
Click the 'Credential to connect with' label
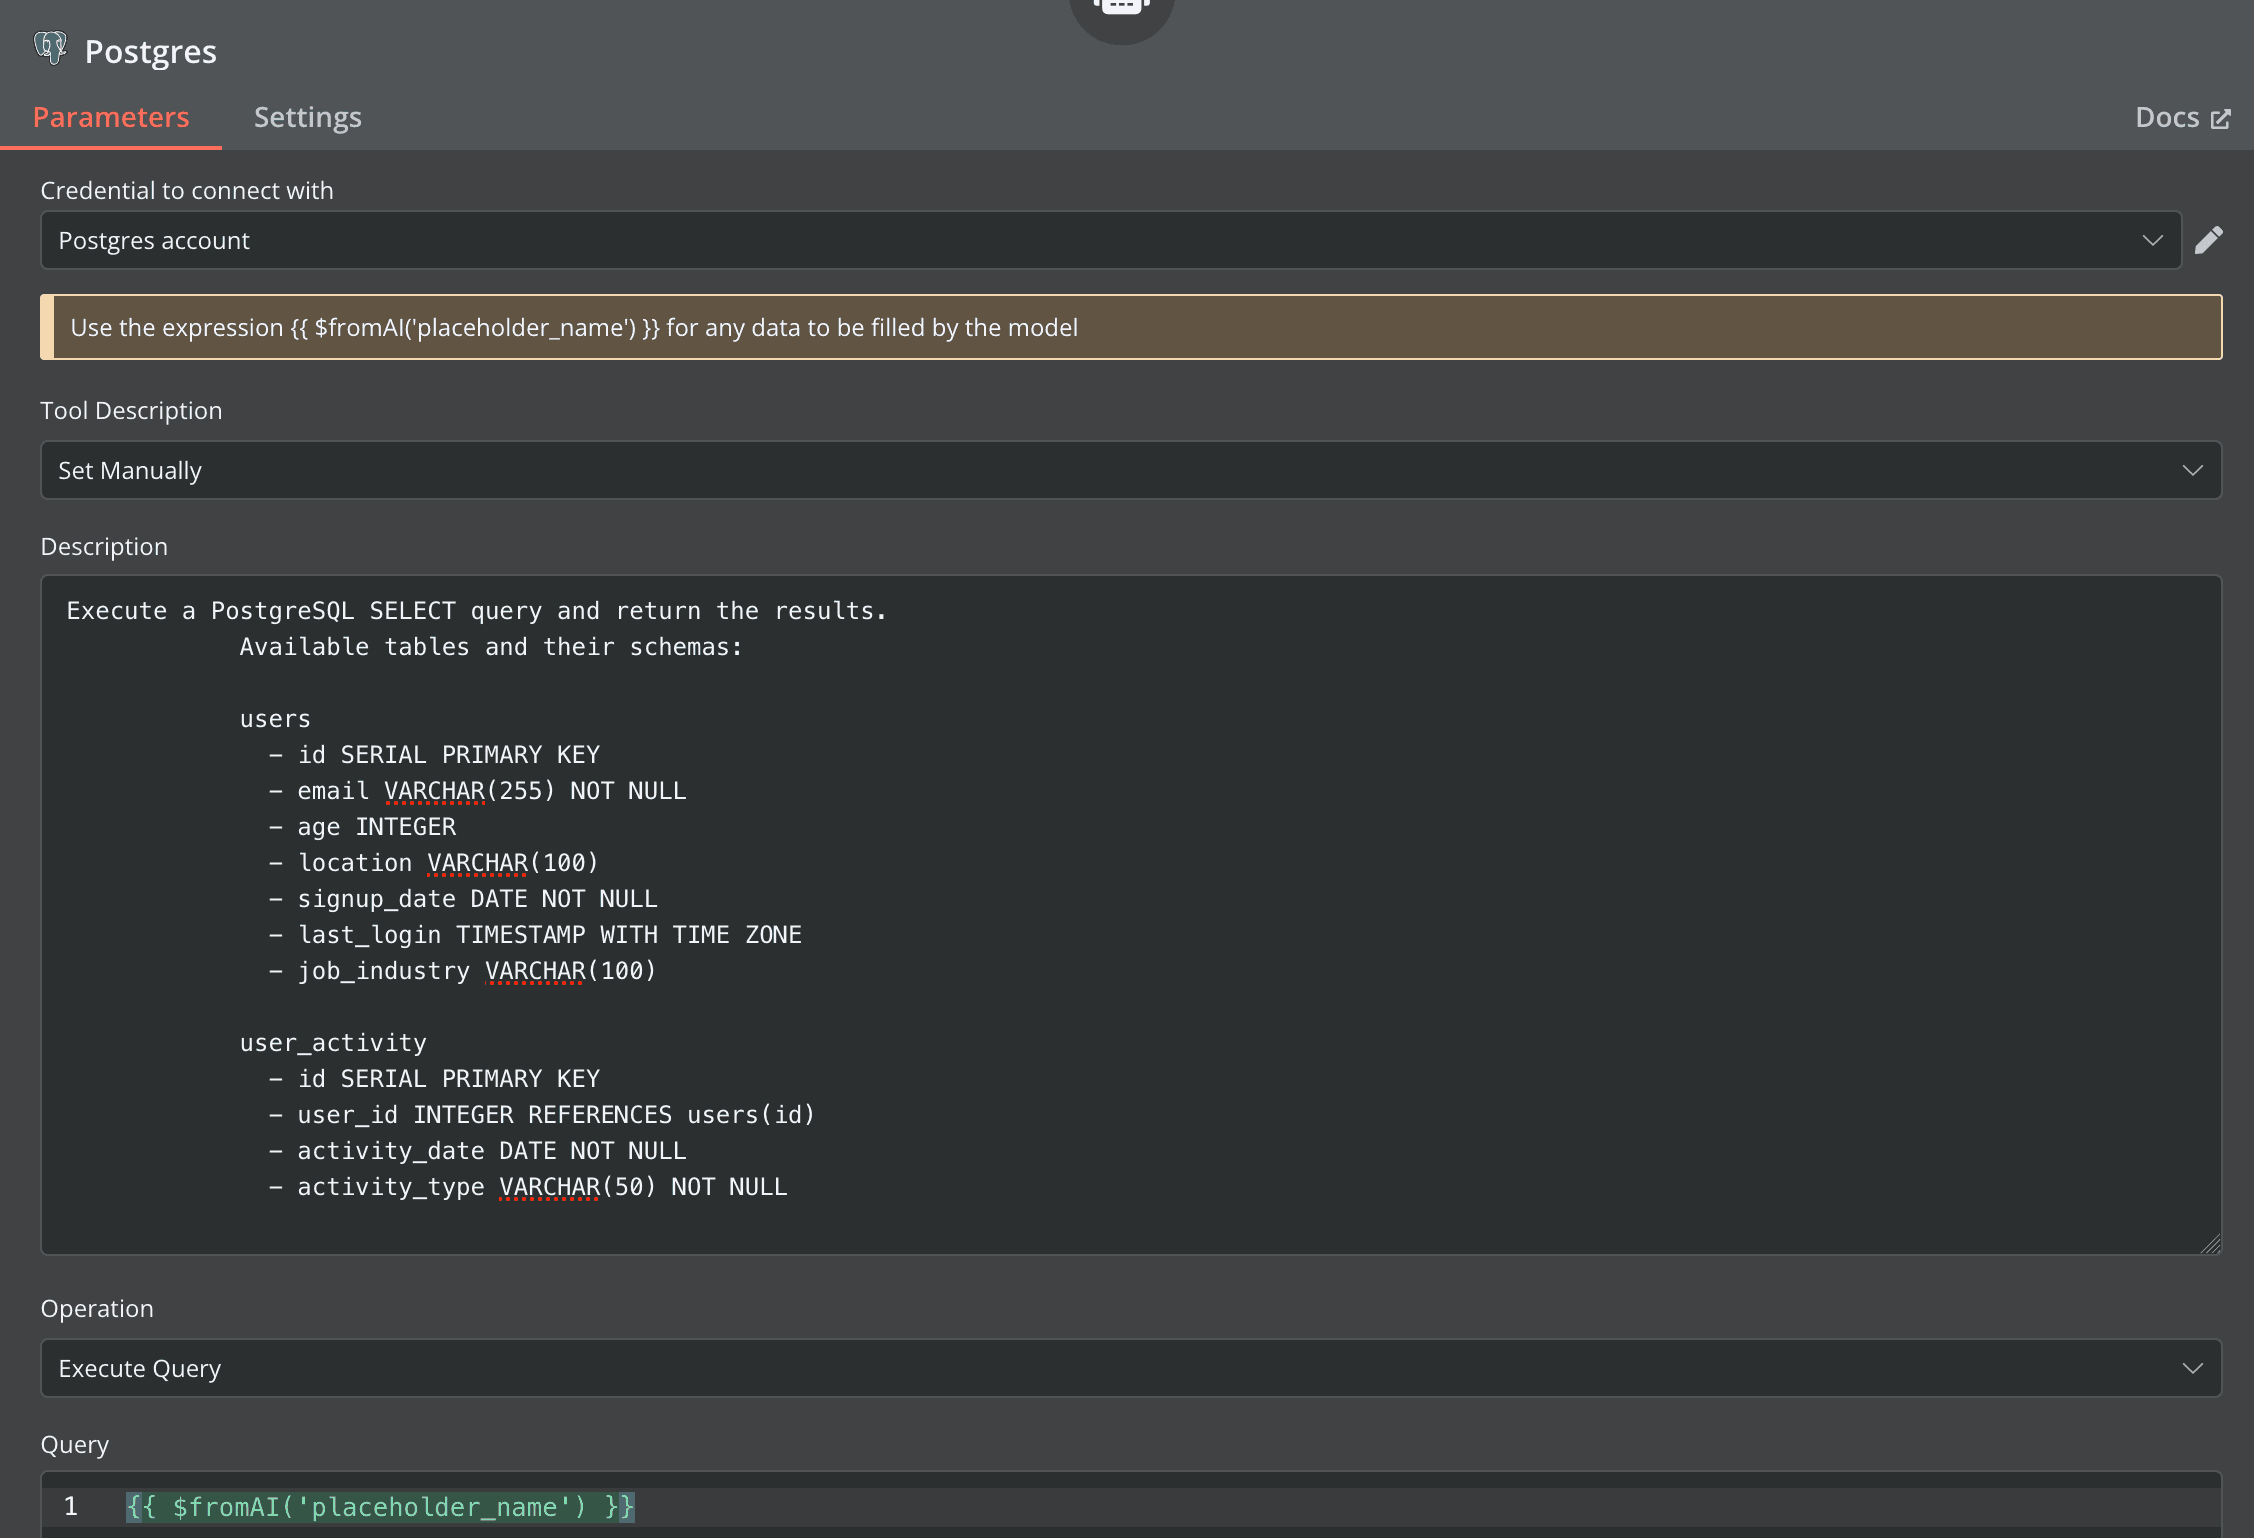pyautogui.click(x=187, y=190)
